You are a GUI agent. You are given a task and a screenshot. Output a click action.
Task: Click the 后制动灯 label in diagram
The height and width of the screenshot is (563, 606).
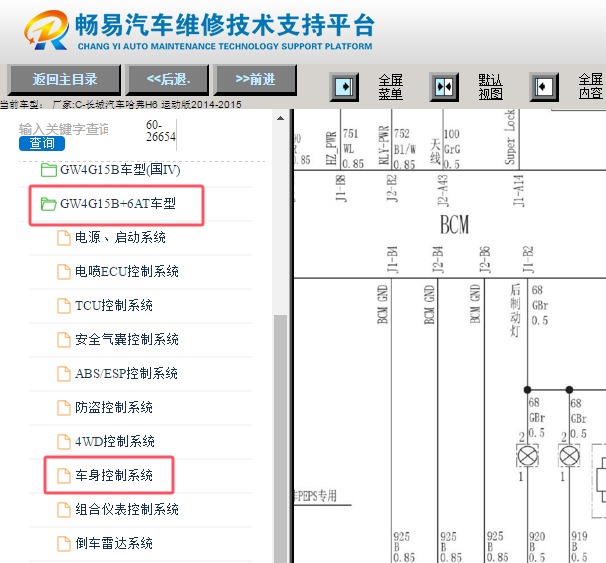click(515, 311)
